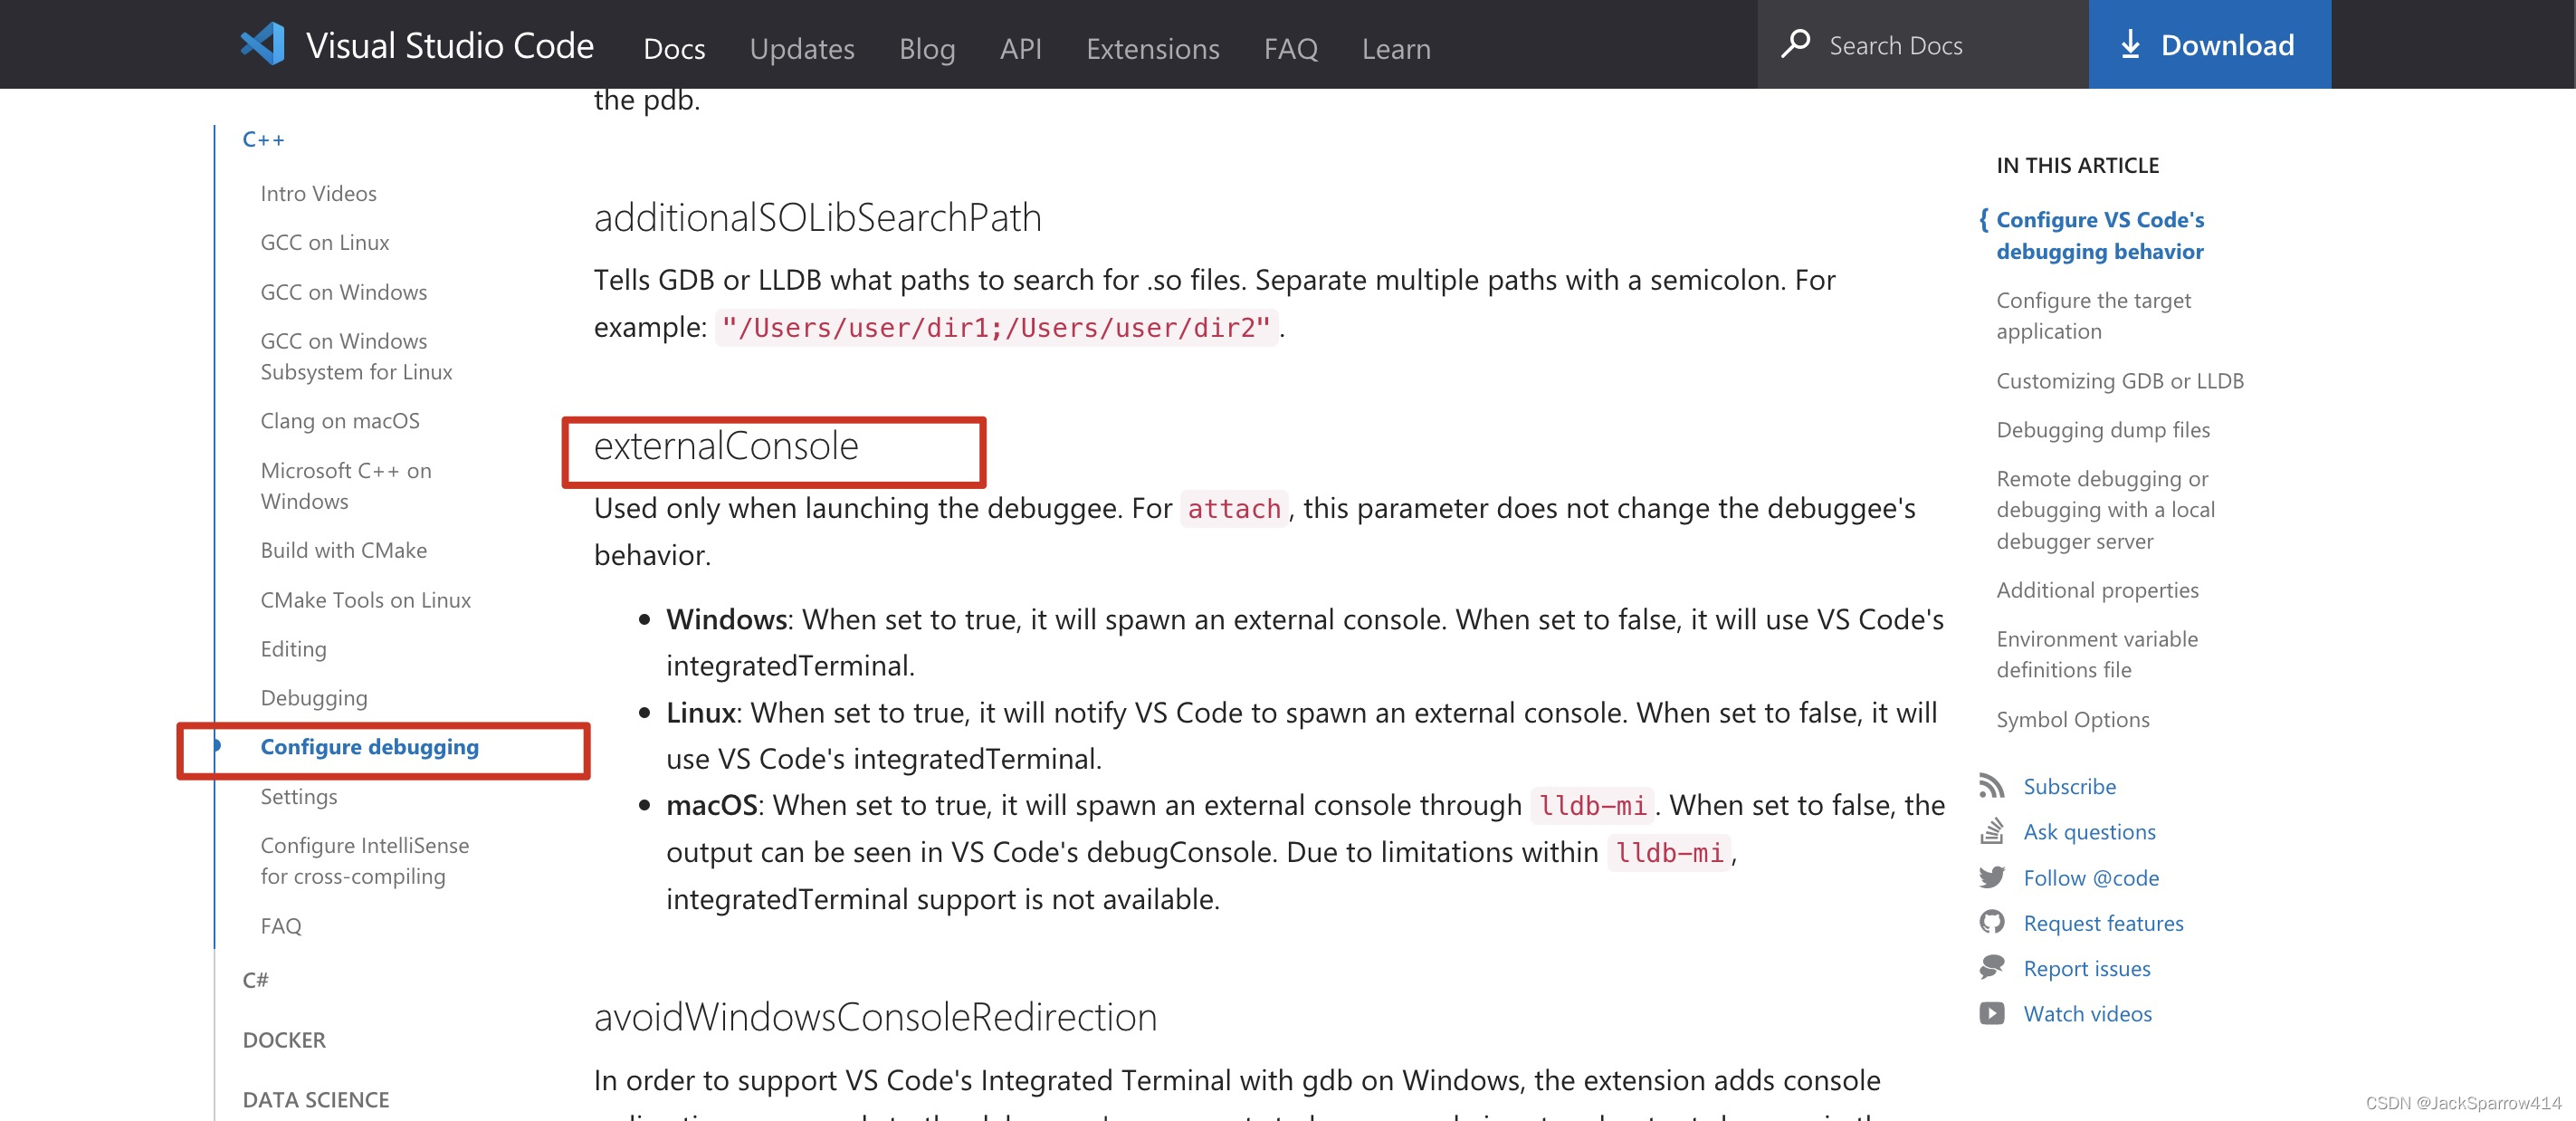2576x1121 pixels.
Task: Click the Stack Overflow Ask questions icon
Action: click(x=1991, y=831)
